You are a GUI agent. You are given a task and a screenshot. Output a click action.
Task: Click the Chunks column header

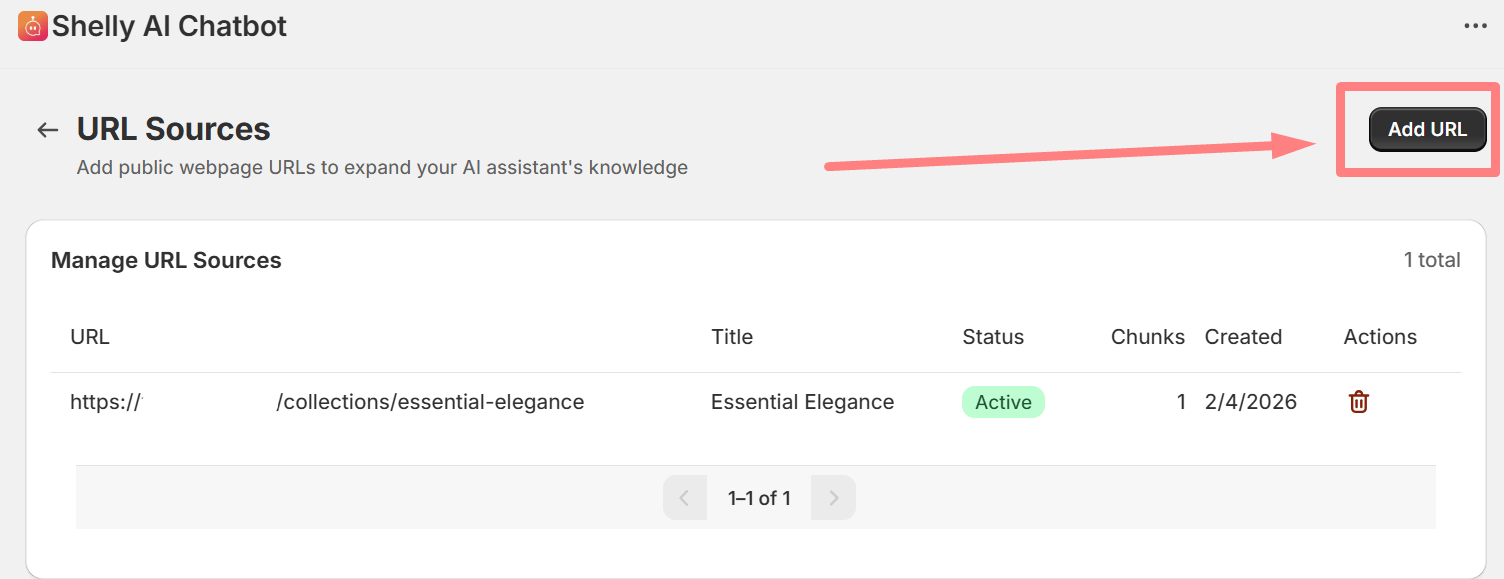[1148, 337]
